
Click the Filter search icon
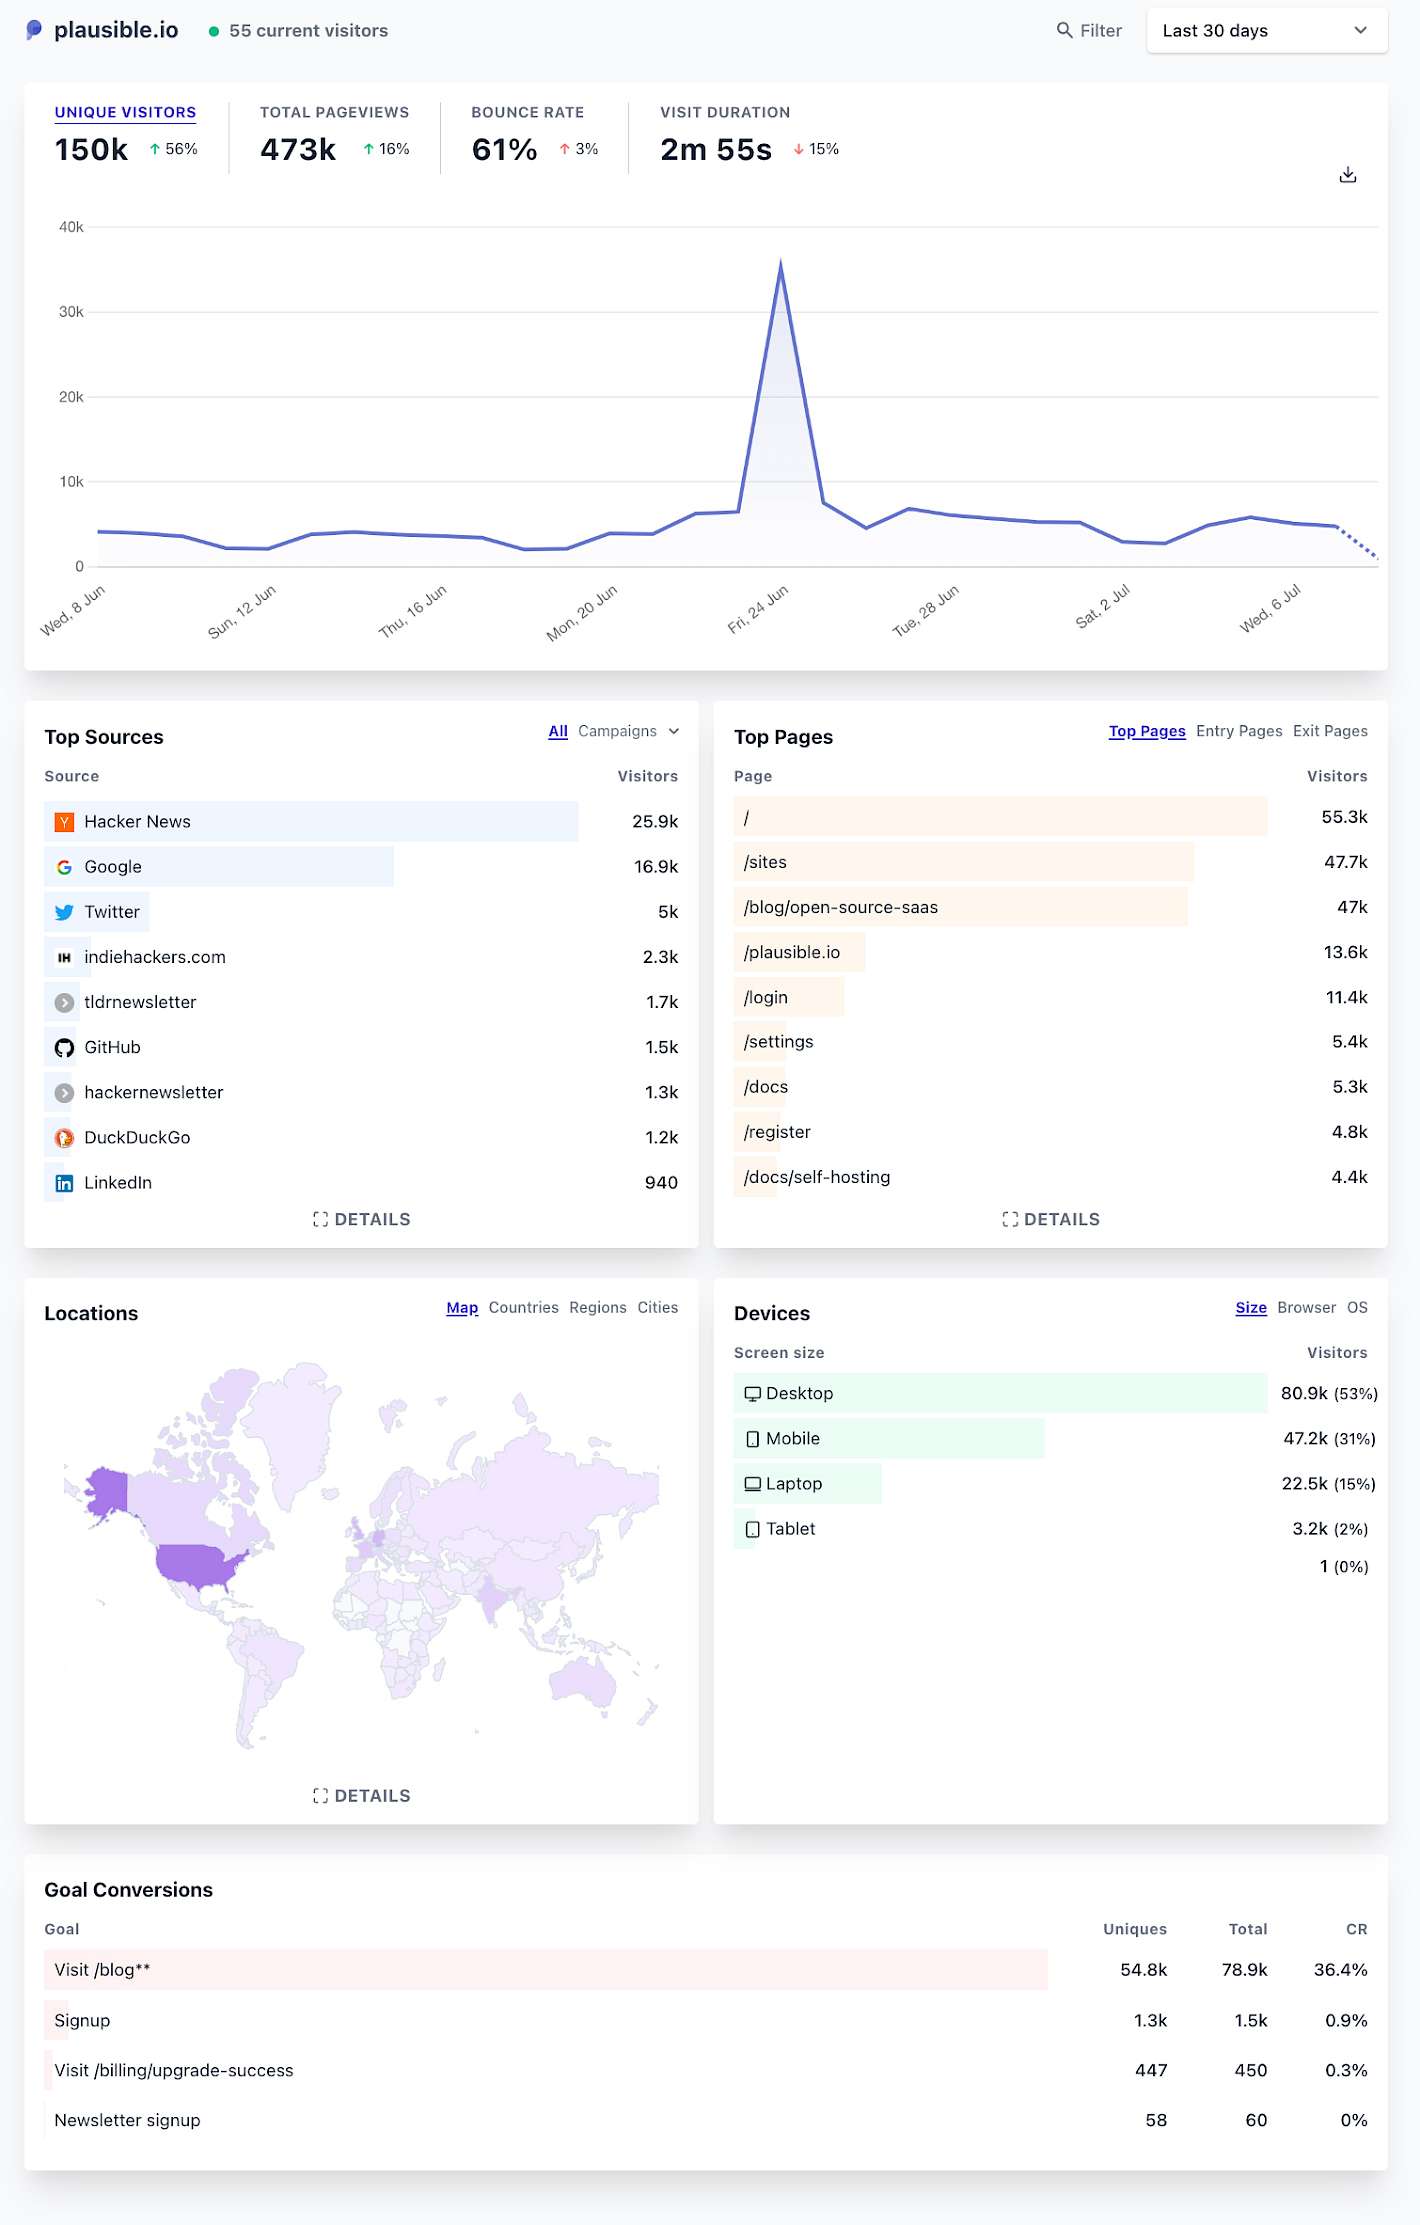[1064, 30]
